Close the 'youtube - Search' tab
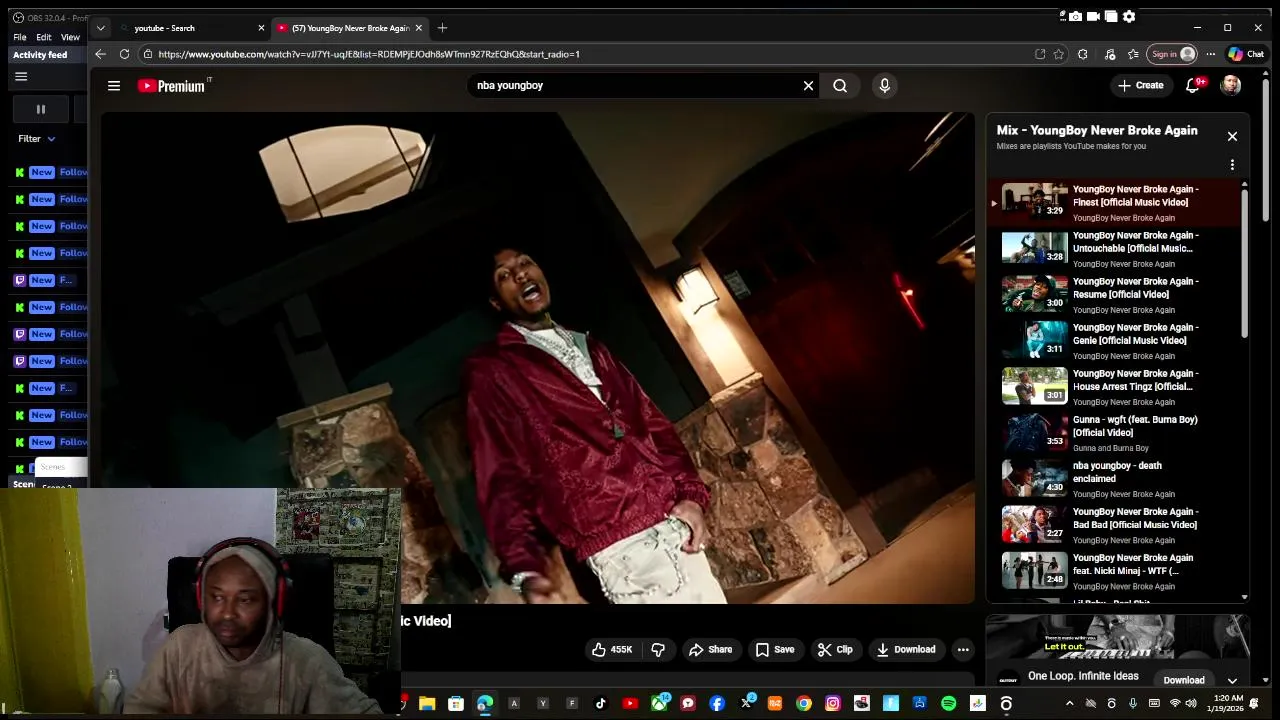1280x720 pixels. point(261,28)
